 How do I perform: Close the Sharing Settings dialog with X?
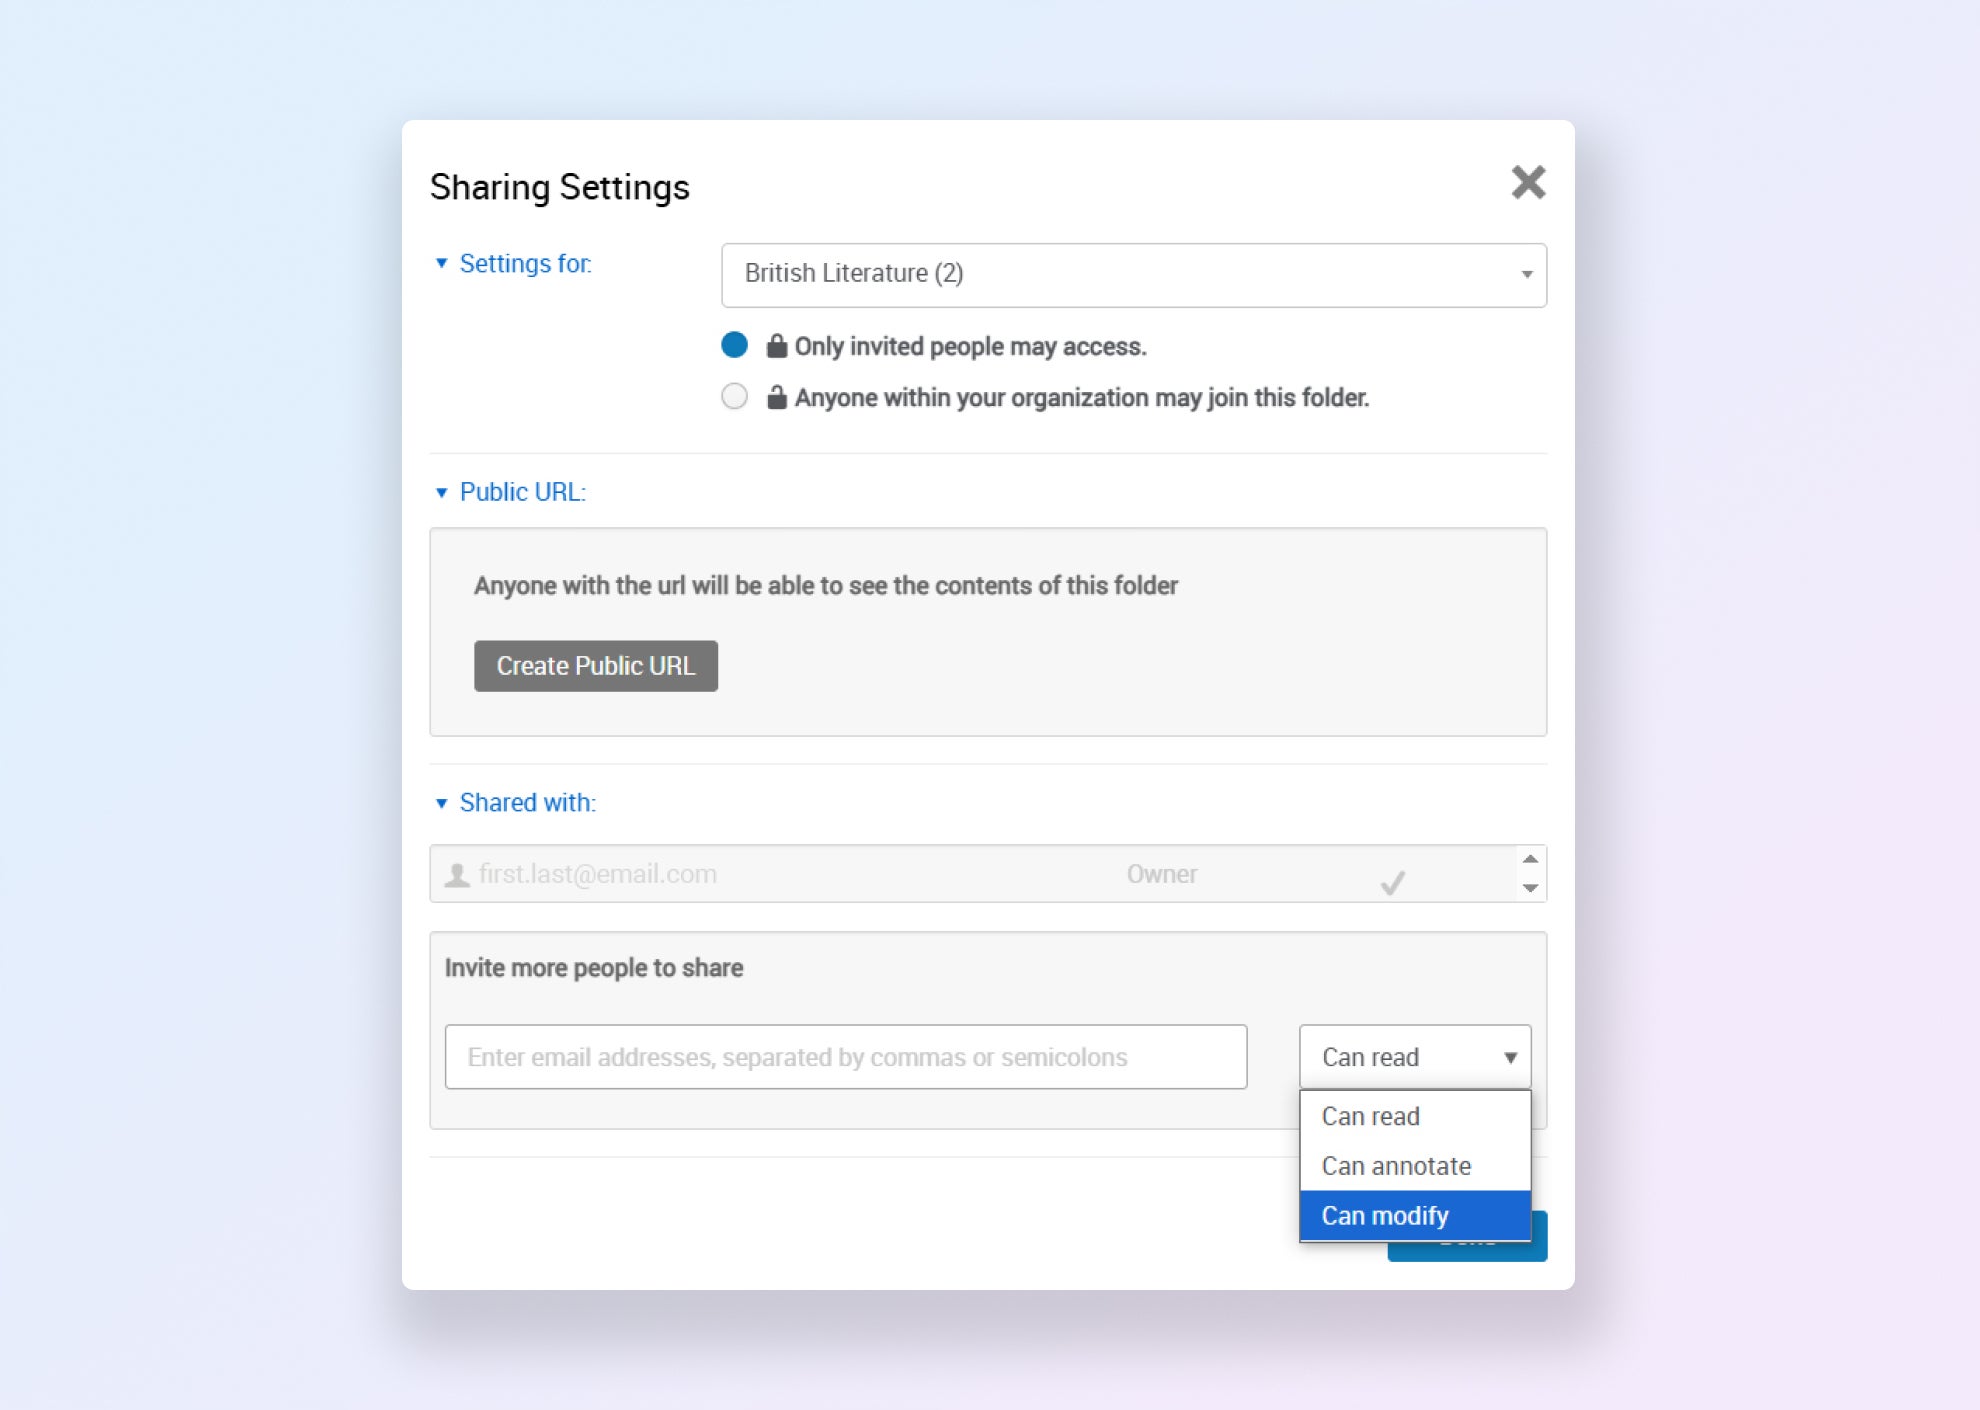click(1528, 183)
